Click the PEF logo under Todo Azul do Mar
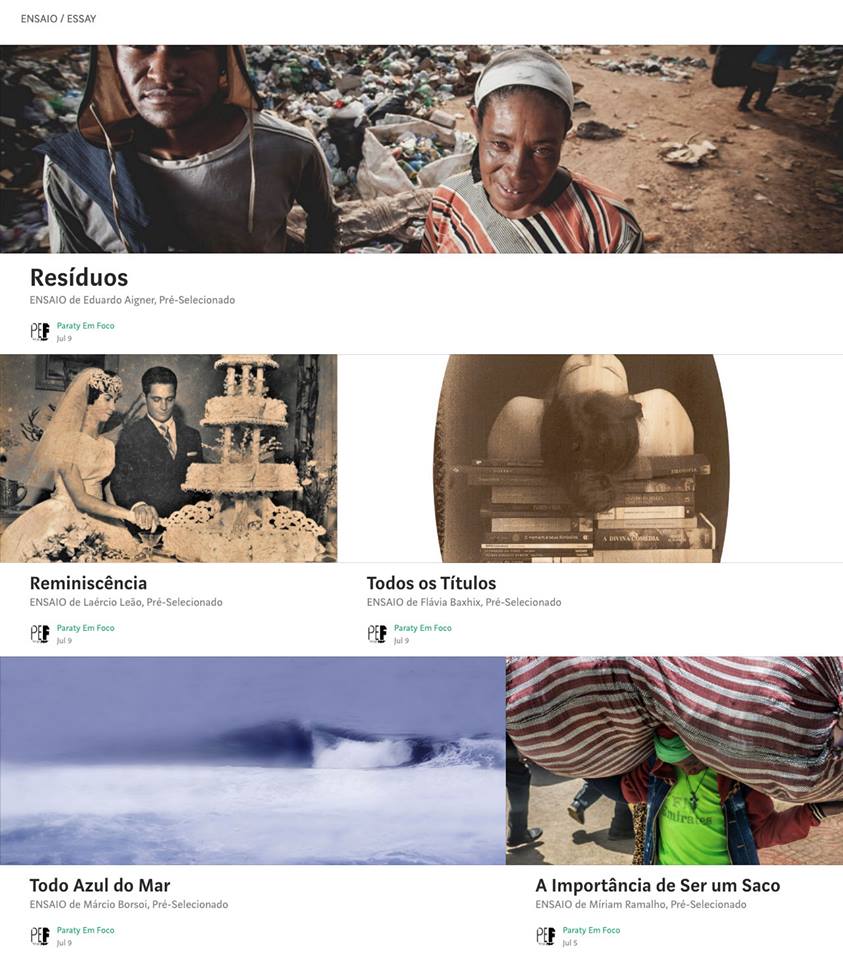The image size is (843, 960). click(x=40, y=936)
